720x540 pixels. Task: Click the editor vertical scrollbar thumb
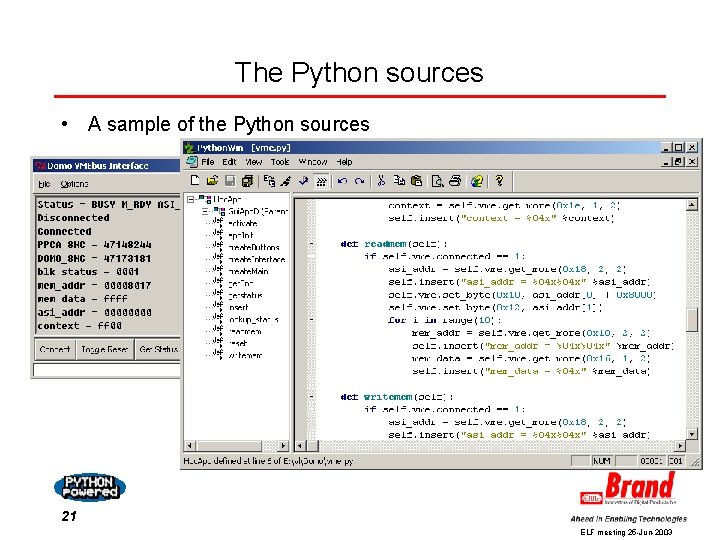click(692, 320)
